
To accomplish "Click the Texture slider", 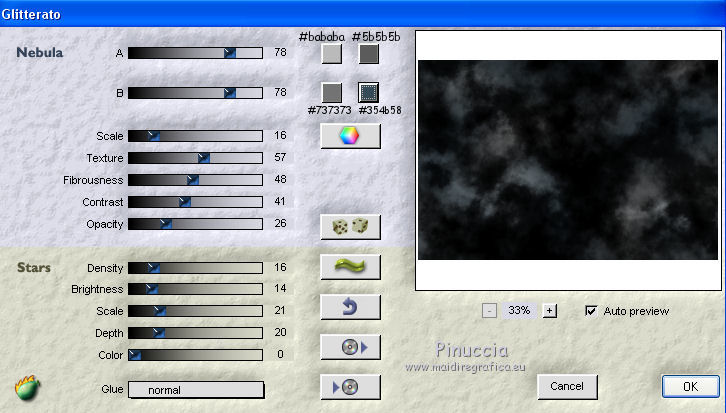I will click(x=195, y=158).
